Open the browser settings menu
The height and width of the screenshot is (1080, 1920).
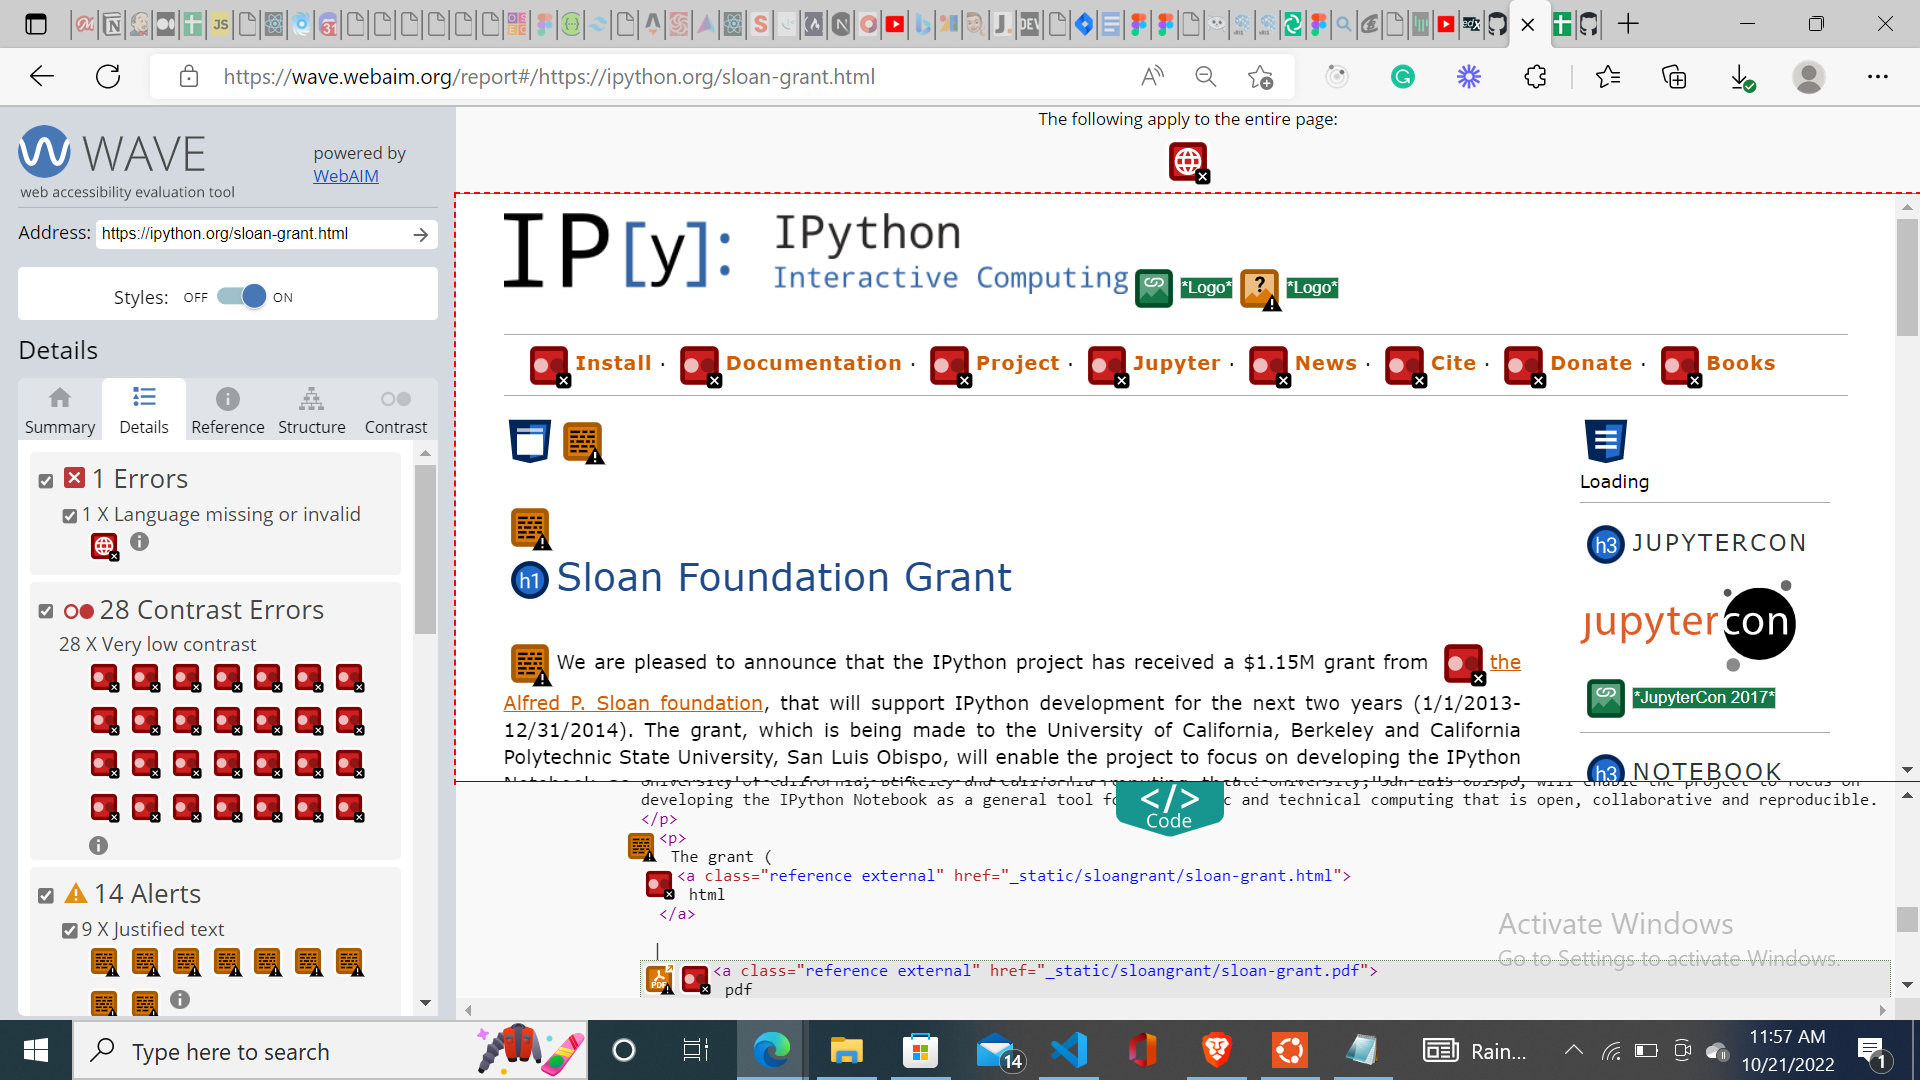tap(1880, 76)
